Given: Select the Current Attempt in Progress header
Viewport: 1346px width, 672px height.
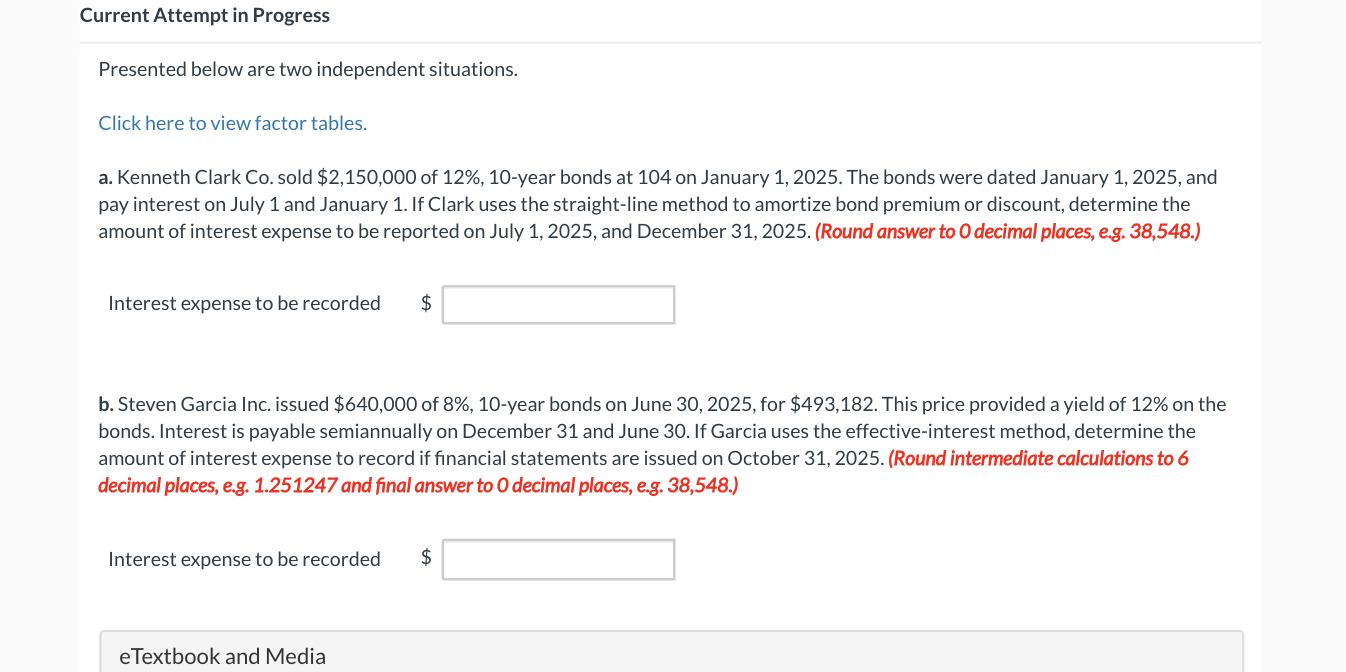Looking at the screenshot, I should [x=204, y=14].
